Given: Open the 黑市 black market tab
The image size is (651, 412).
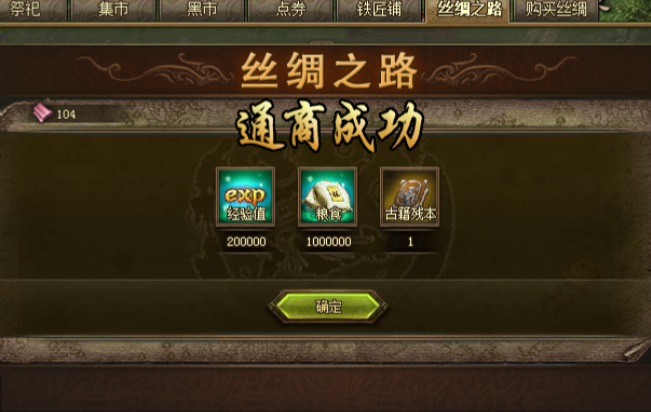Looking at the screenshot, I should coord(202,10).
